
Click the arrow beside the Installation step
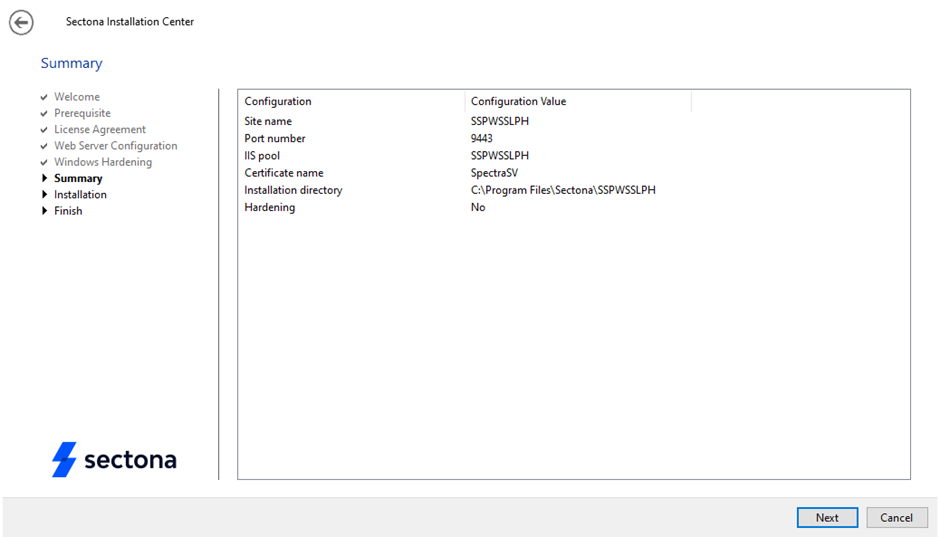[44, 195]
